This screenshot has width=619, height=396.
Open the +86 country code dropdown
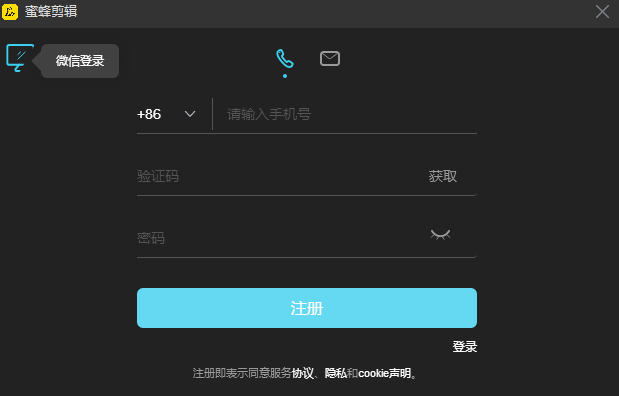coord(166,114)
